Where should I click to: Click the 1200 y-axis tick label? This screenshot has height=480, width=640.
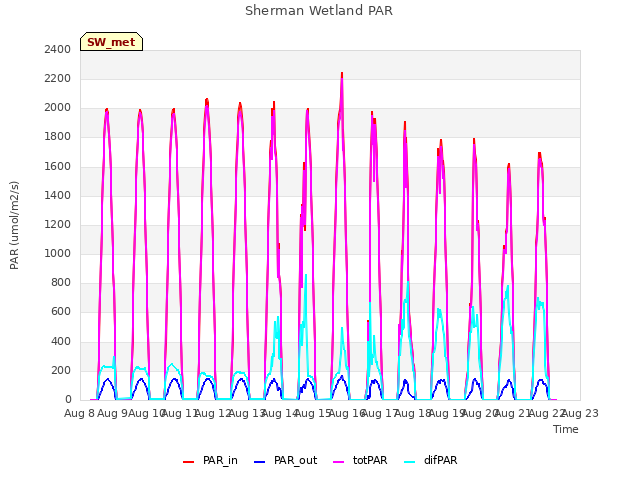(x=58, y=224)
